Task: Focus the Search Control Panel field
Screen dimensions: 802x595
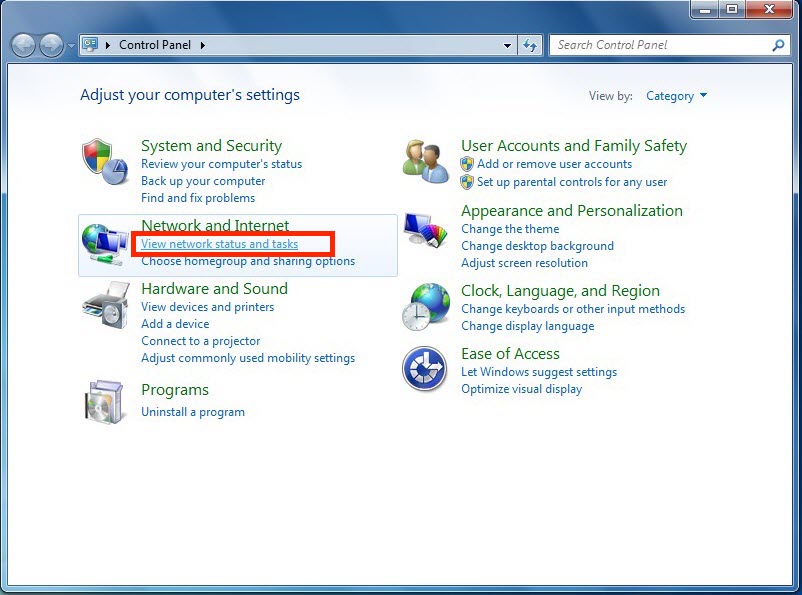Action: point(660,45)
